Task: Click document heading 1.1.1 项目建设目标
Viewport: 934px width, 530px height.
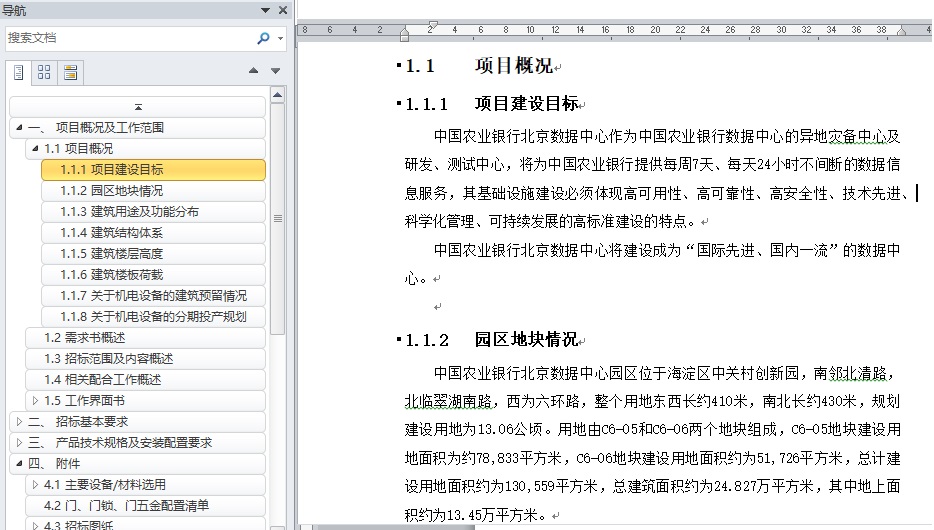Action: [491, 104]
